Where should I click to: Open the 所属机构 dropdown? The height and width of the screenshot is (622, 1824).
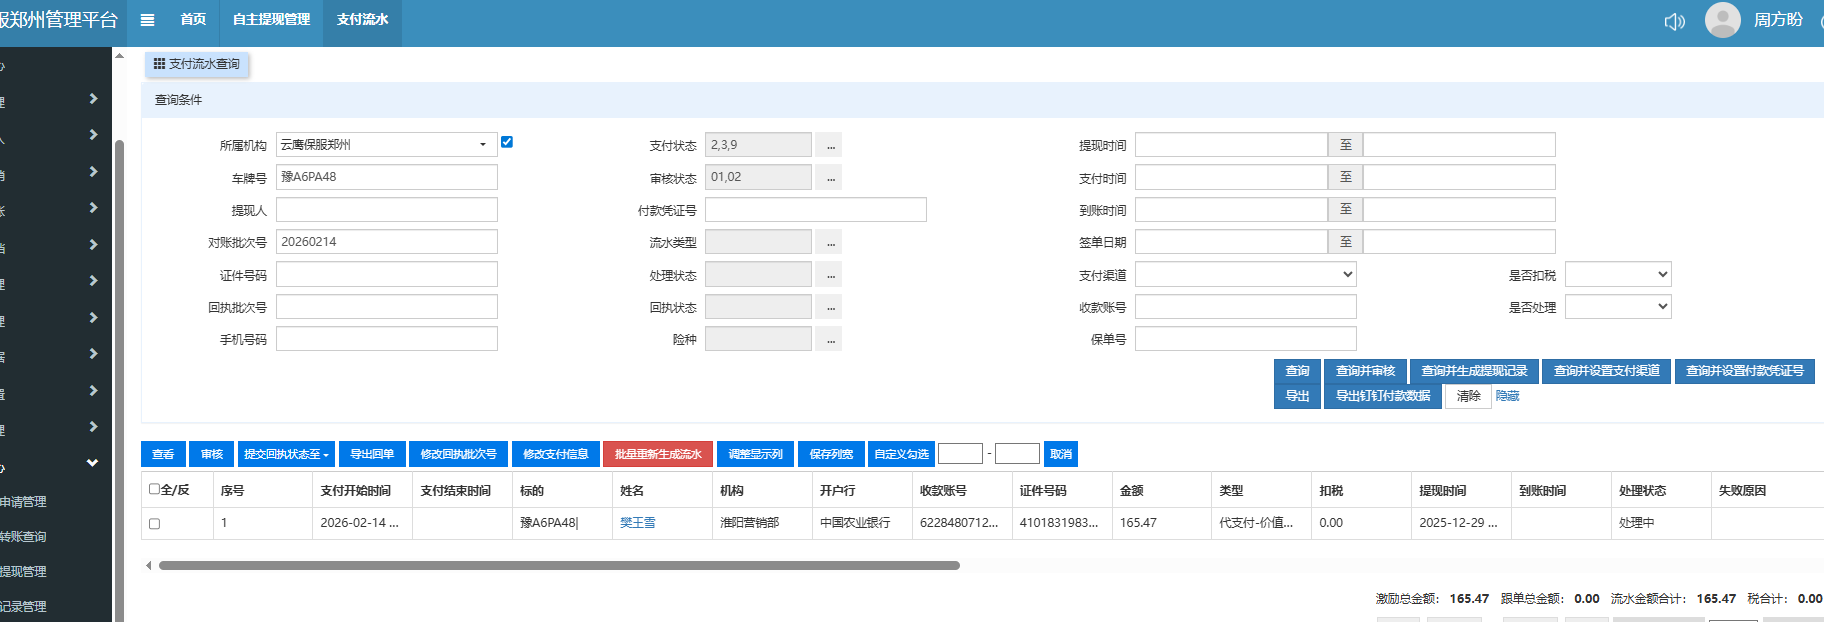coord(386,145)
